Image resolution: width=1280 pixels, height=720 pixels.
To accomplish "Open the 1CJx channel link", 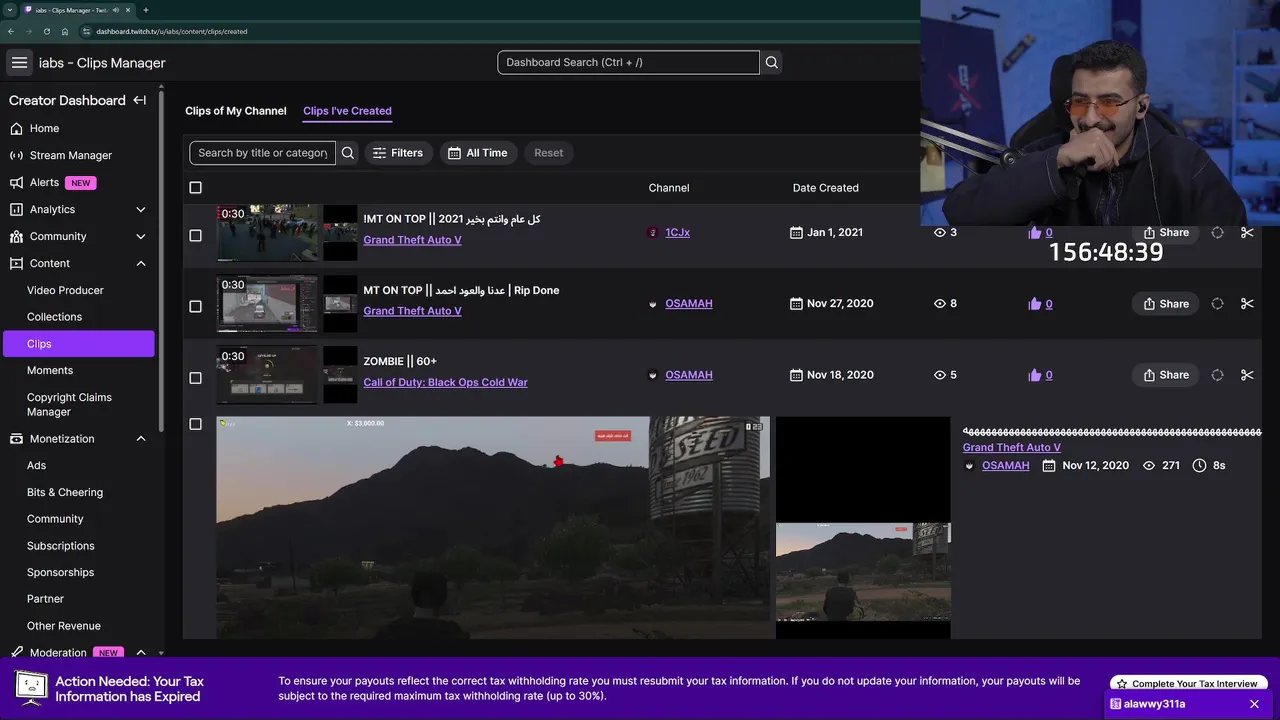I will pyautogui.click(x=677, y=232).
